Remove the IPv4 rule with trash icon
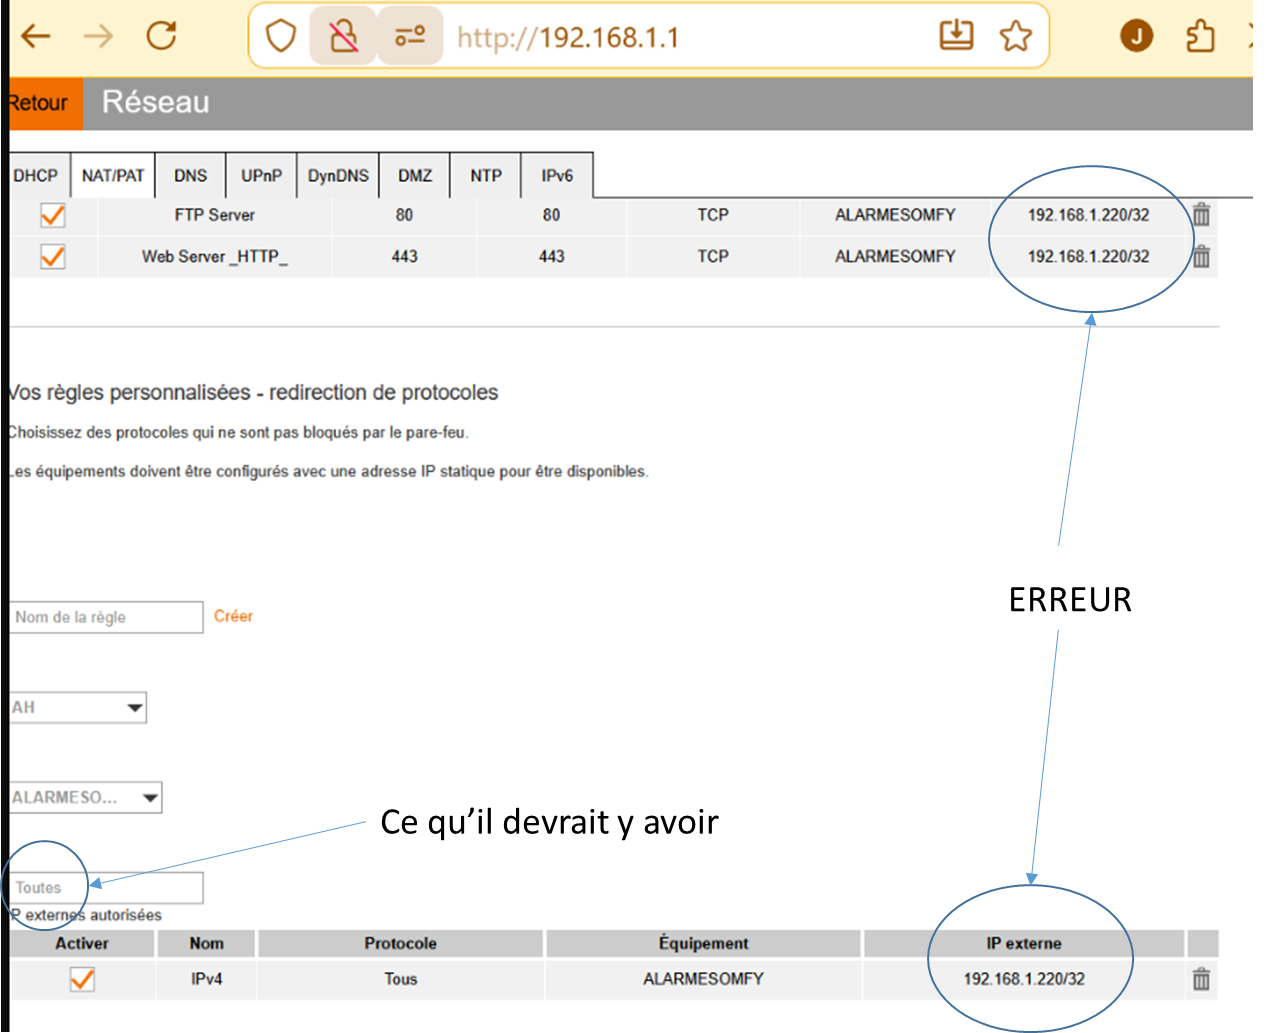This screenshot has height=1033, width=1272. (1201, 979)
